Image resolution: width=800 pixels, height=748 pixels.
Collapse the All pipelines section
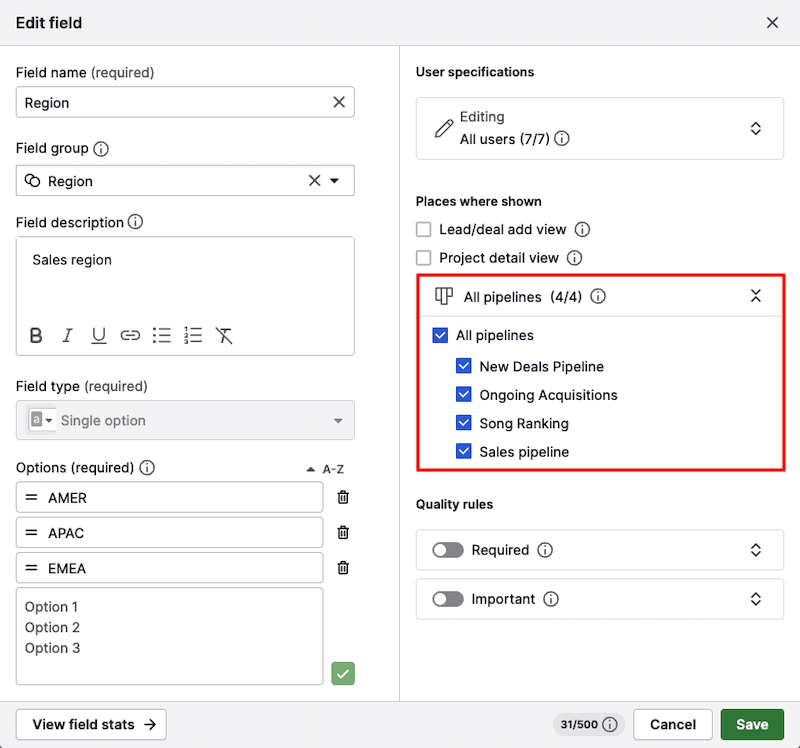pyautogui.click(x=756, y=296)
